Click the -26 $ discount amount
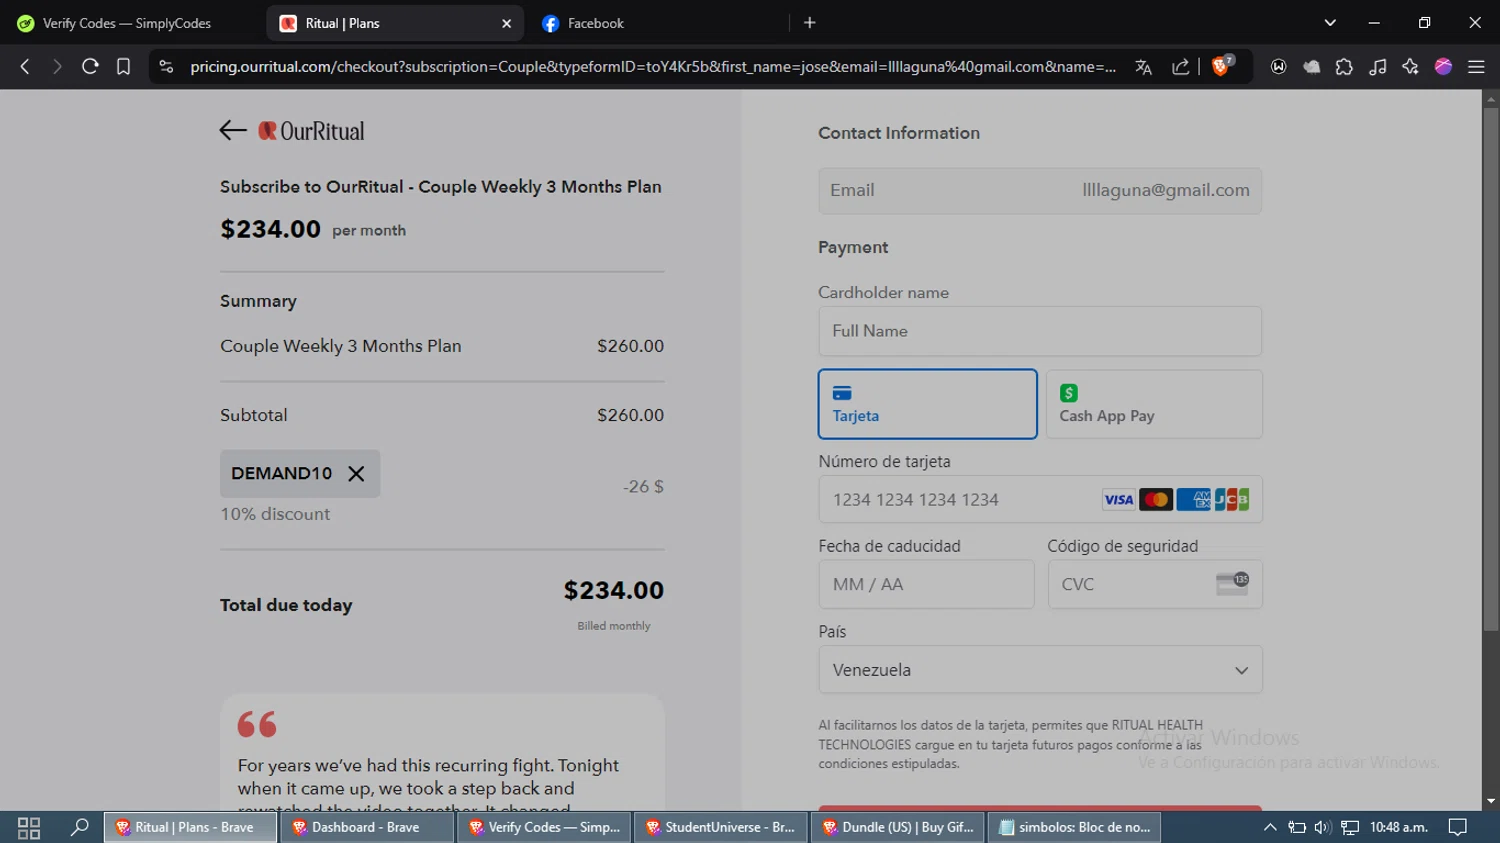The height and width of the screenshot is (843, 1500). point(643,487)
